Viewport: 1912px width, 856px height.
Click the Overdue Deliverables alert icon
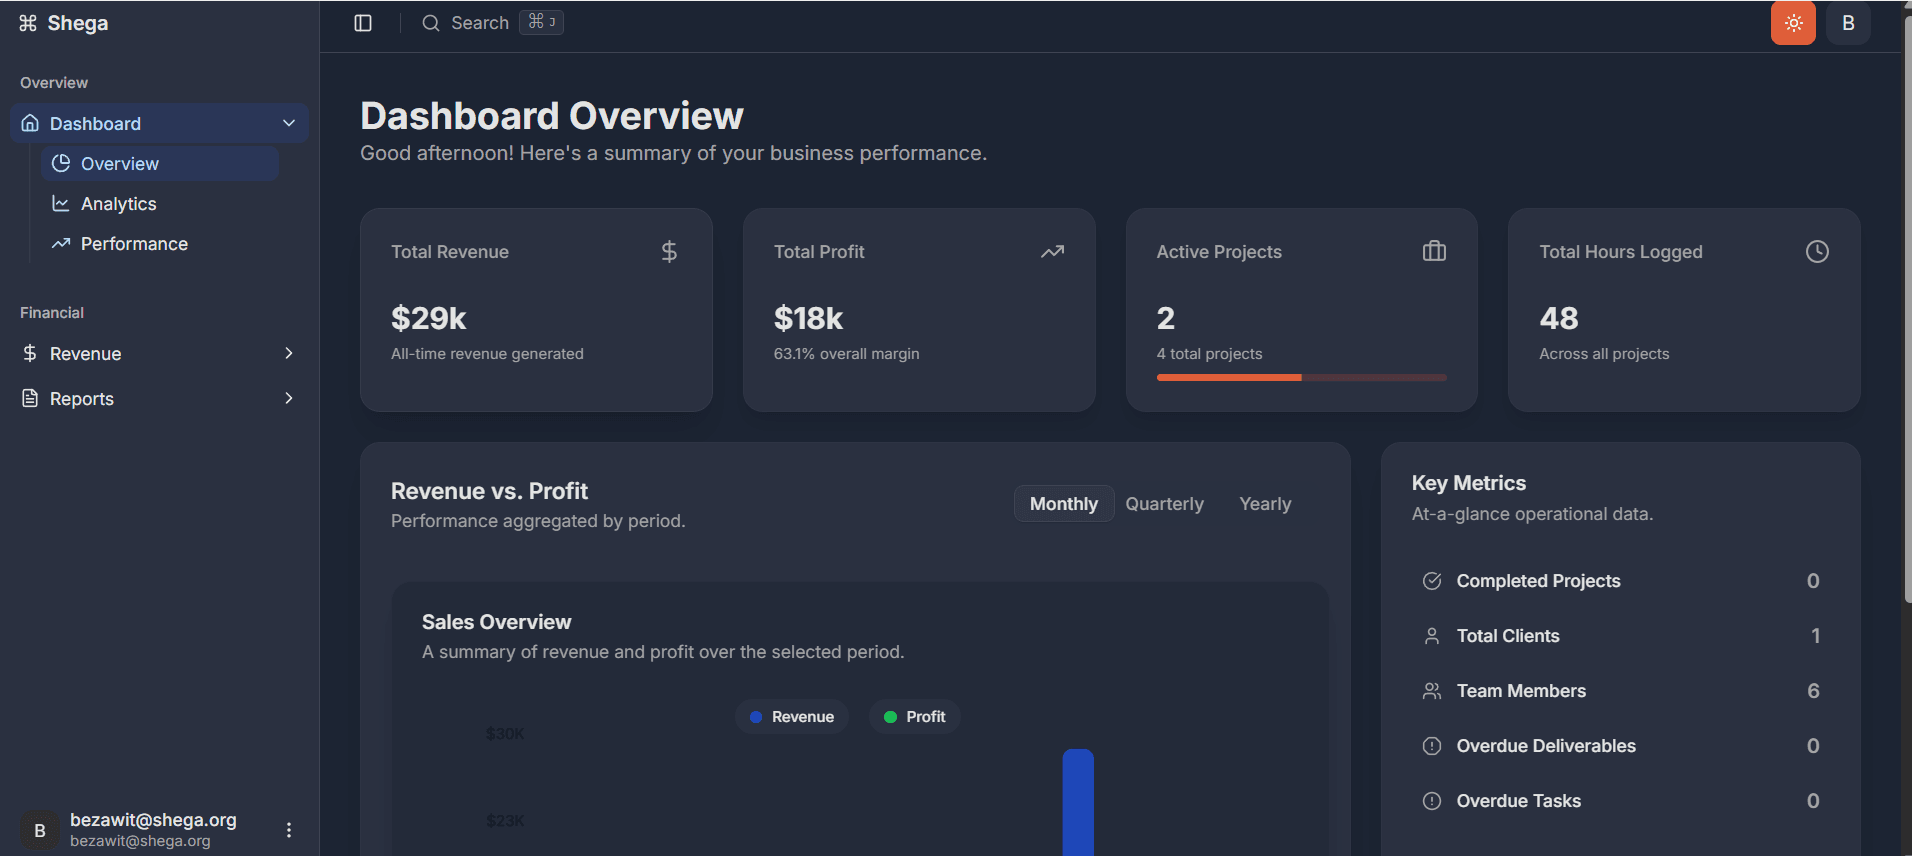pos(1432,746)
